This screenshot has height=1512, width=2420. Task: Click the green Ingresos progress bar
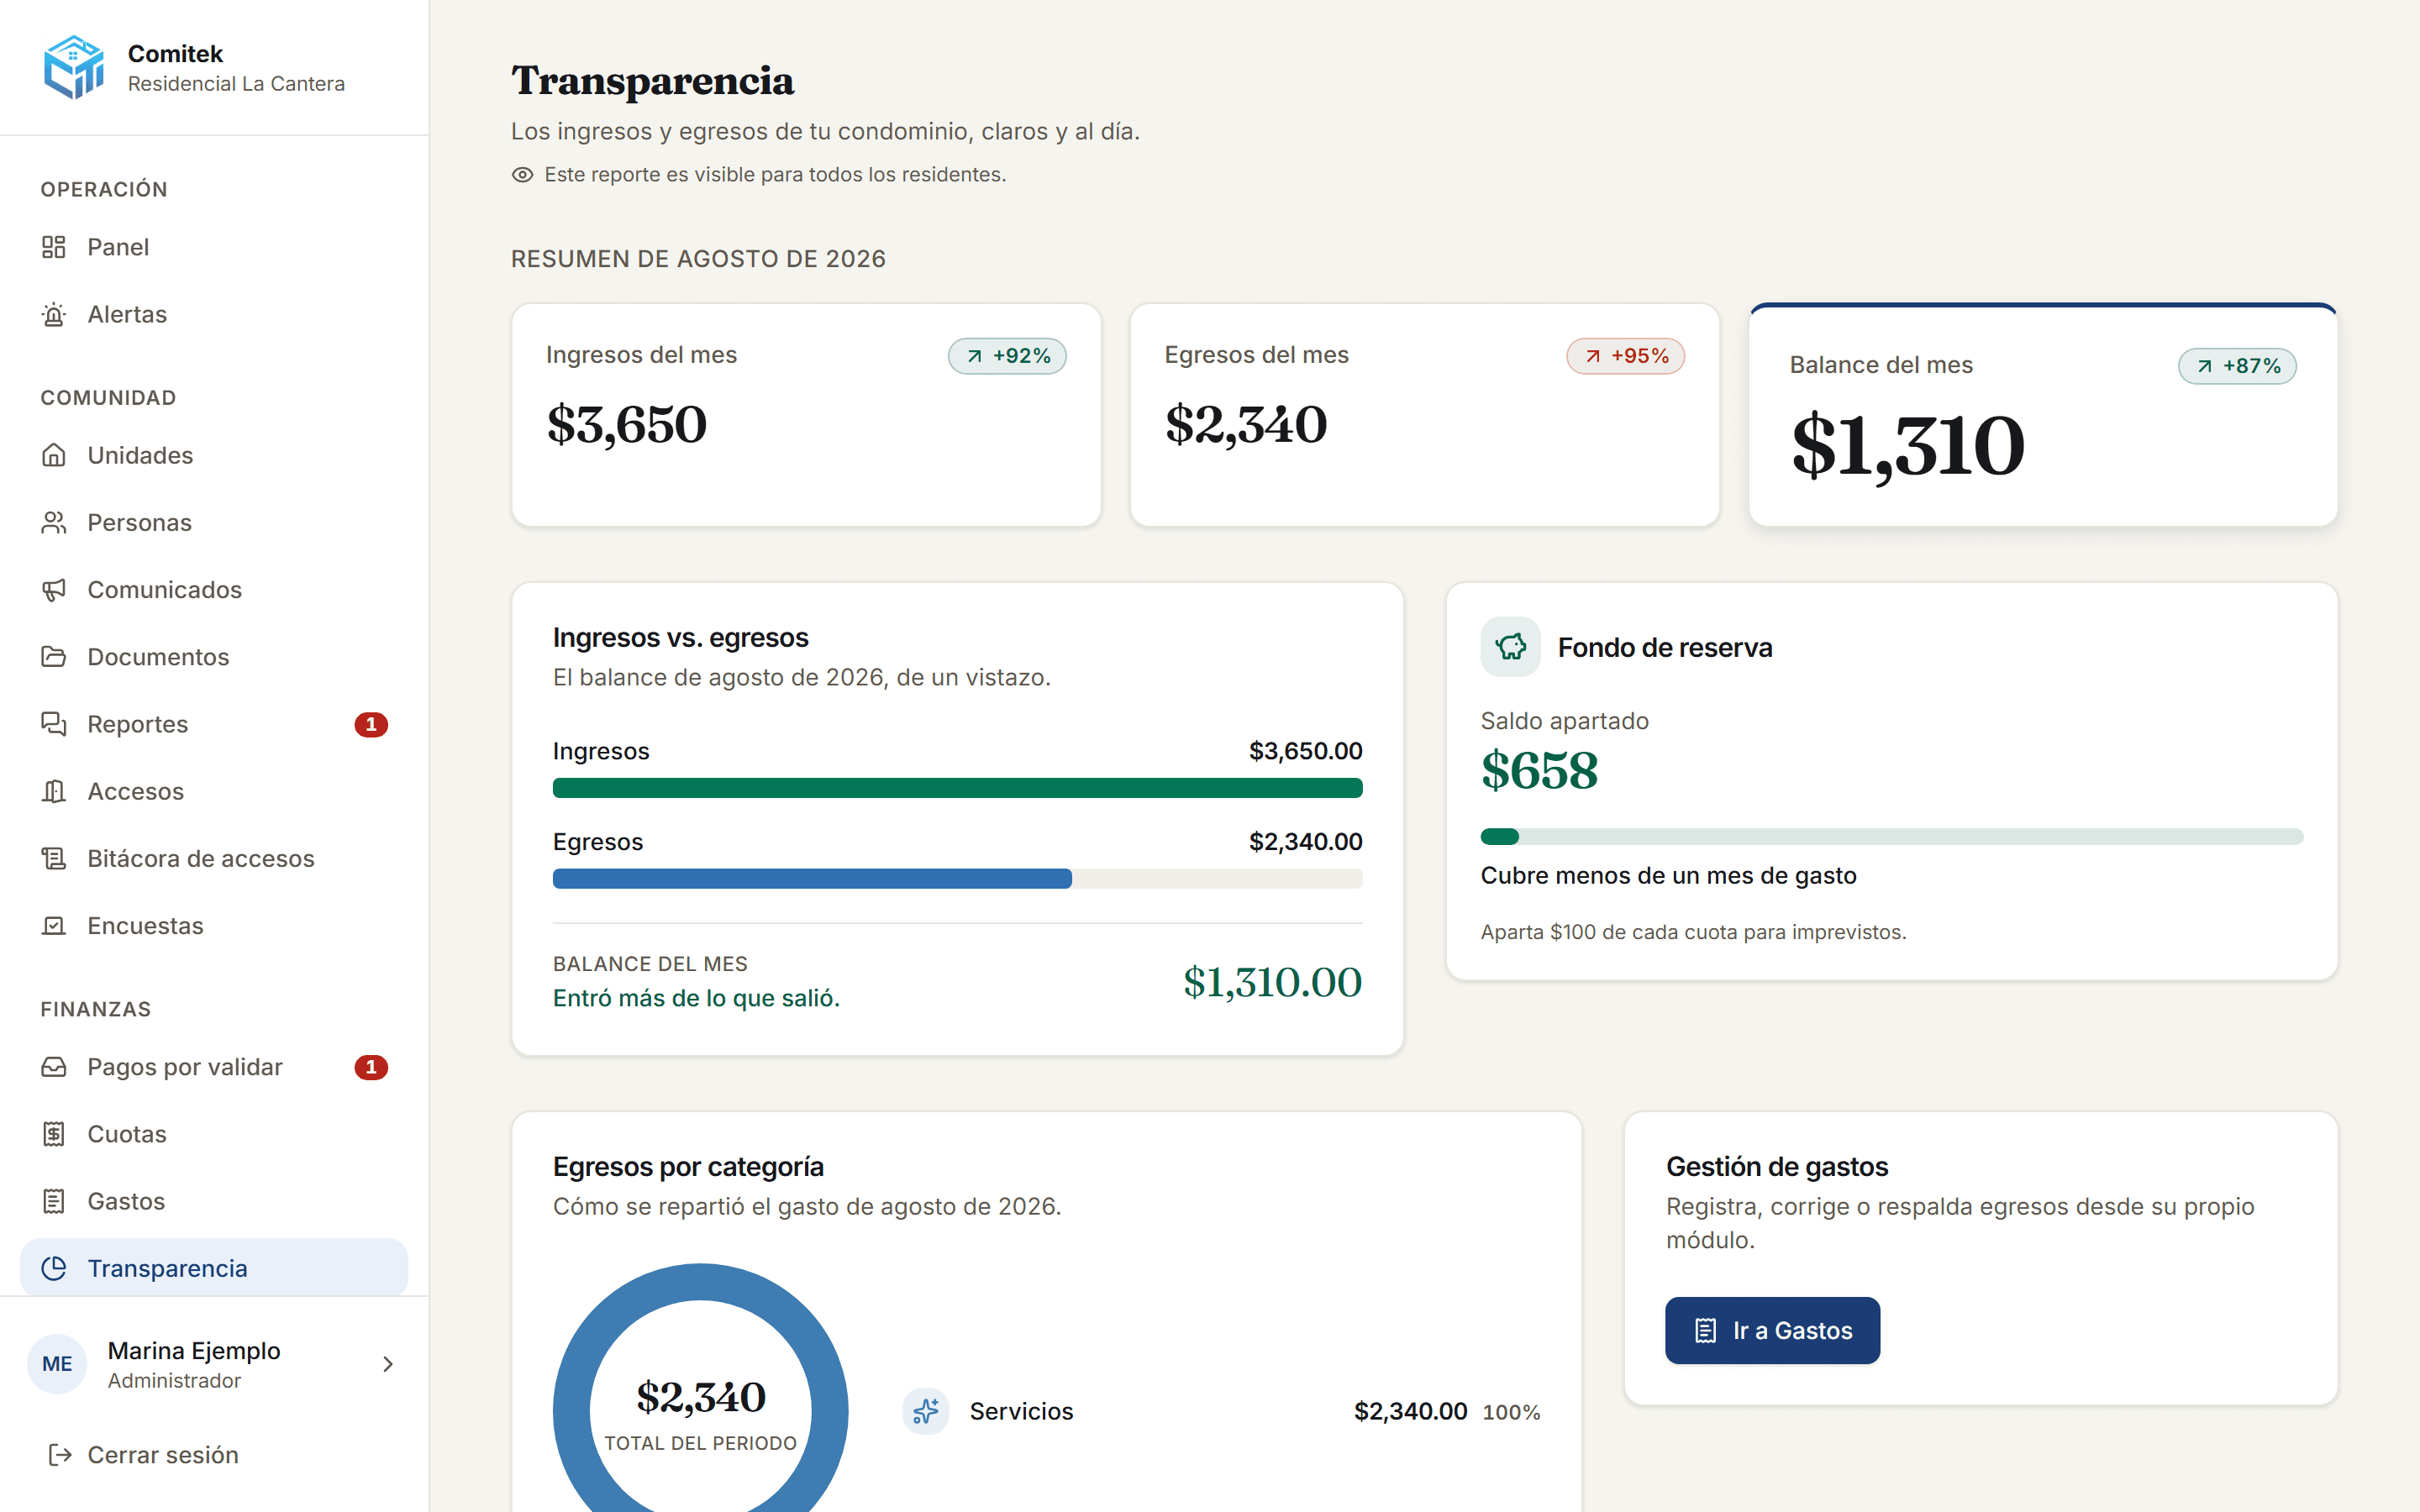[957, 788]
